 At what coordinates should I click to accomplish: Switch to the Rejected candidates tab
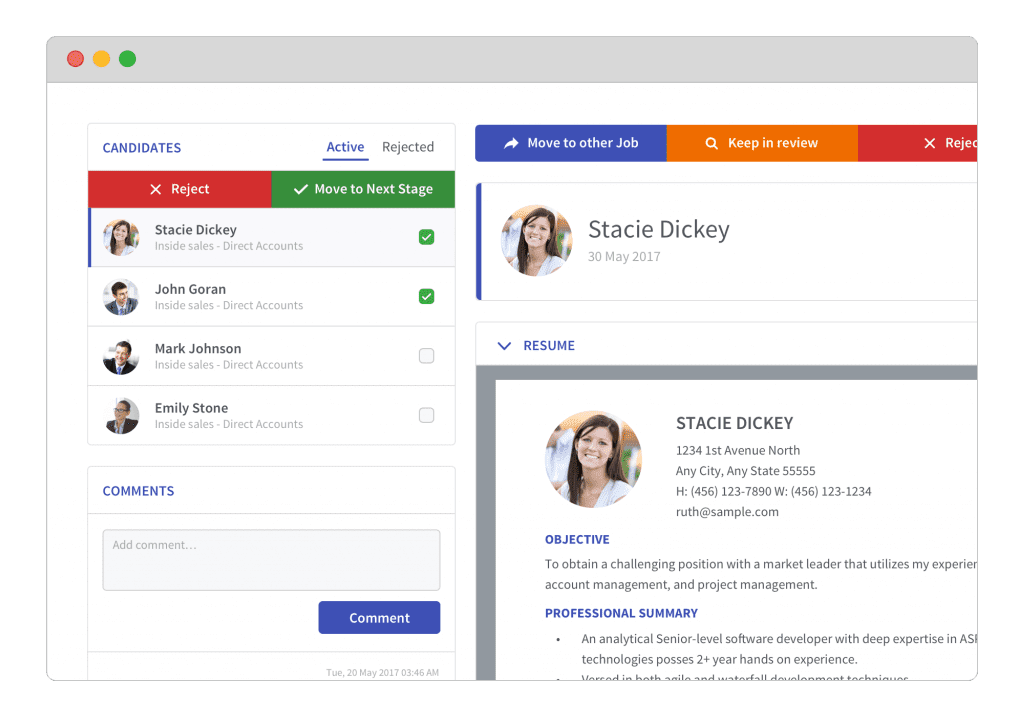click(408, 147)
